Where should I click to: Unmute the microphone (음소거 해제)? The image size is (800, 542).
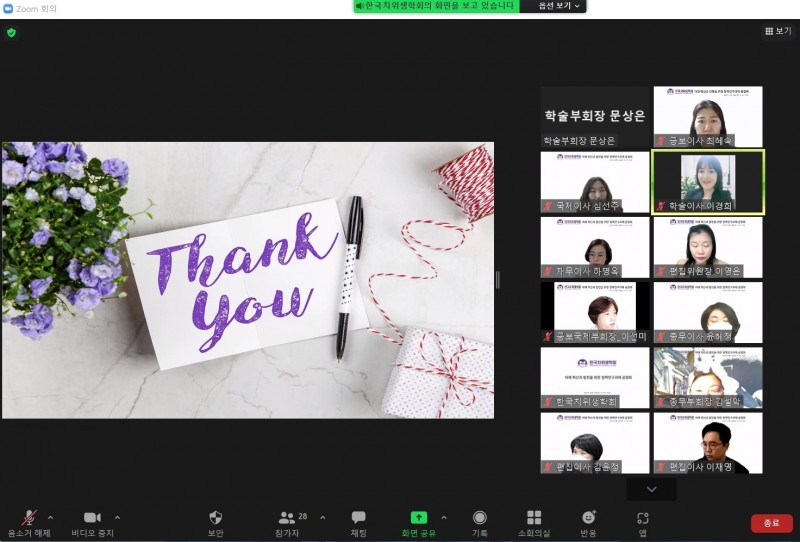tap(30, 518)
